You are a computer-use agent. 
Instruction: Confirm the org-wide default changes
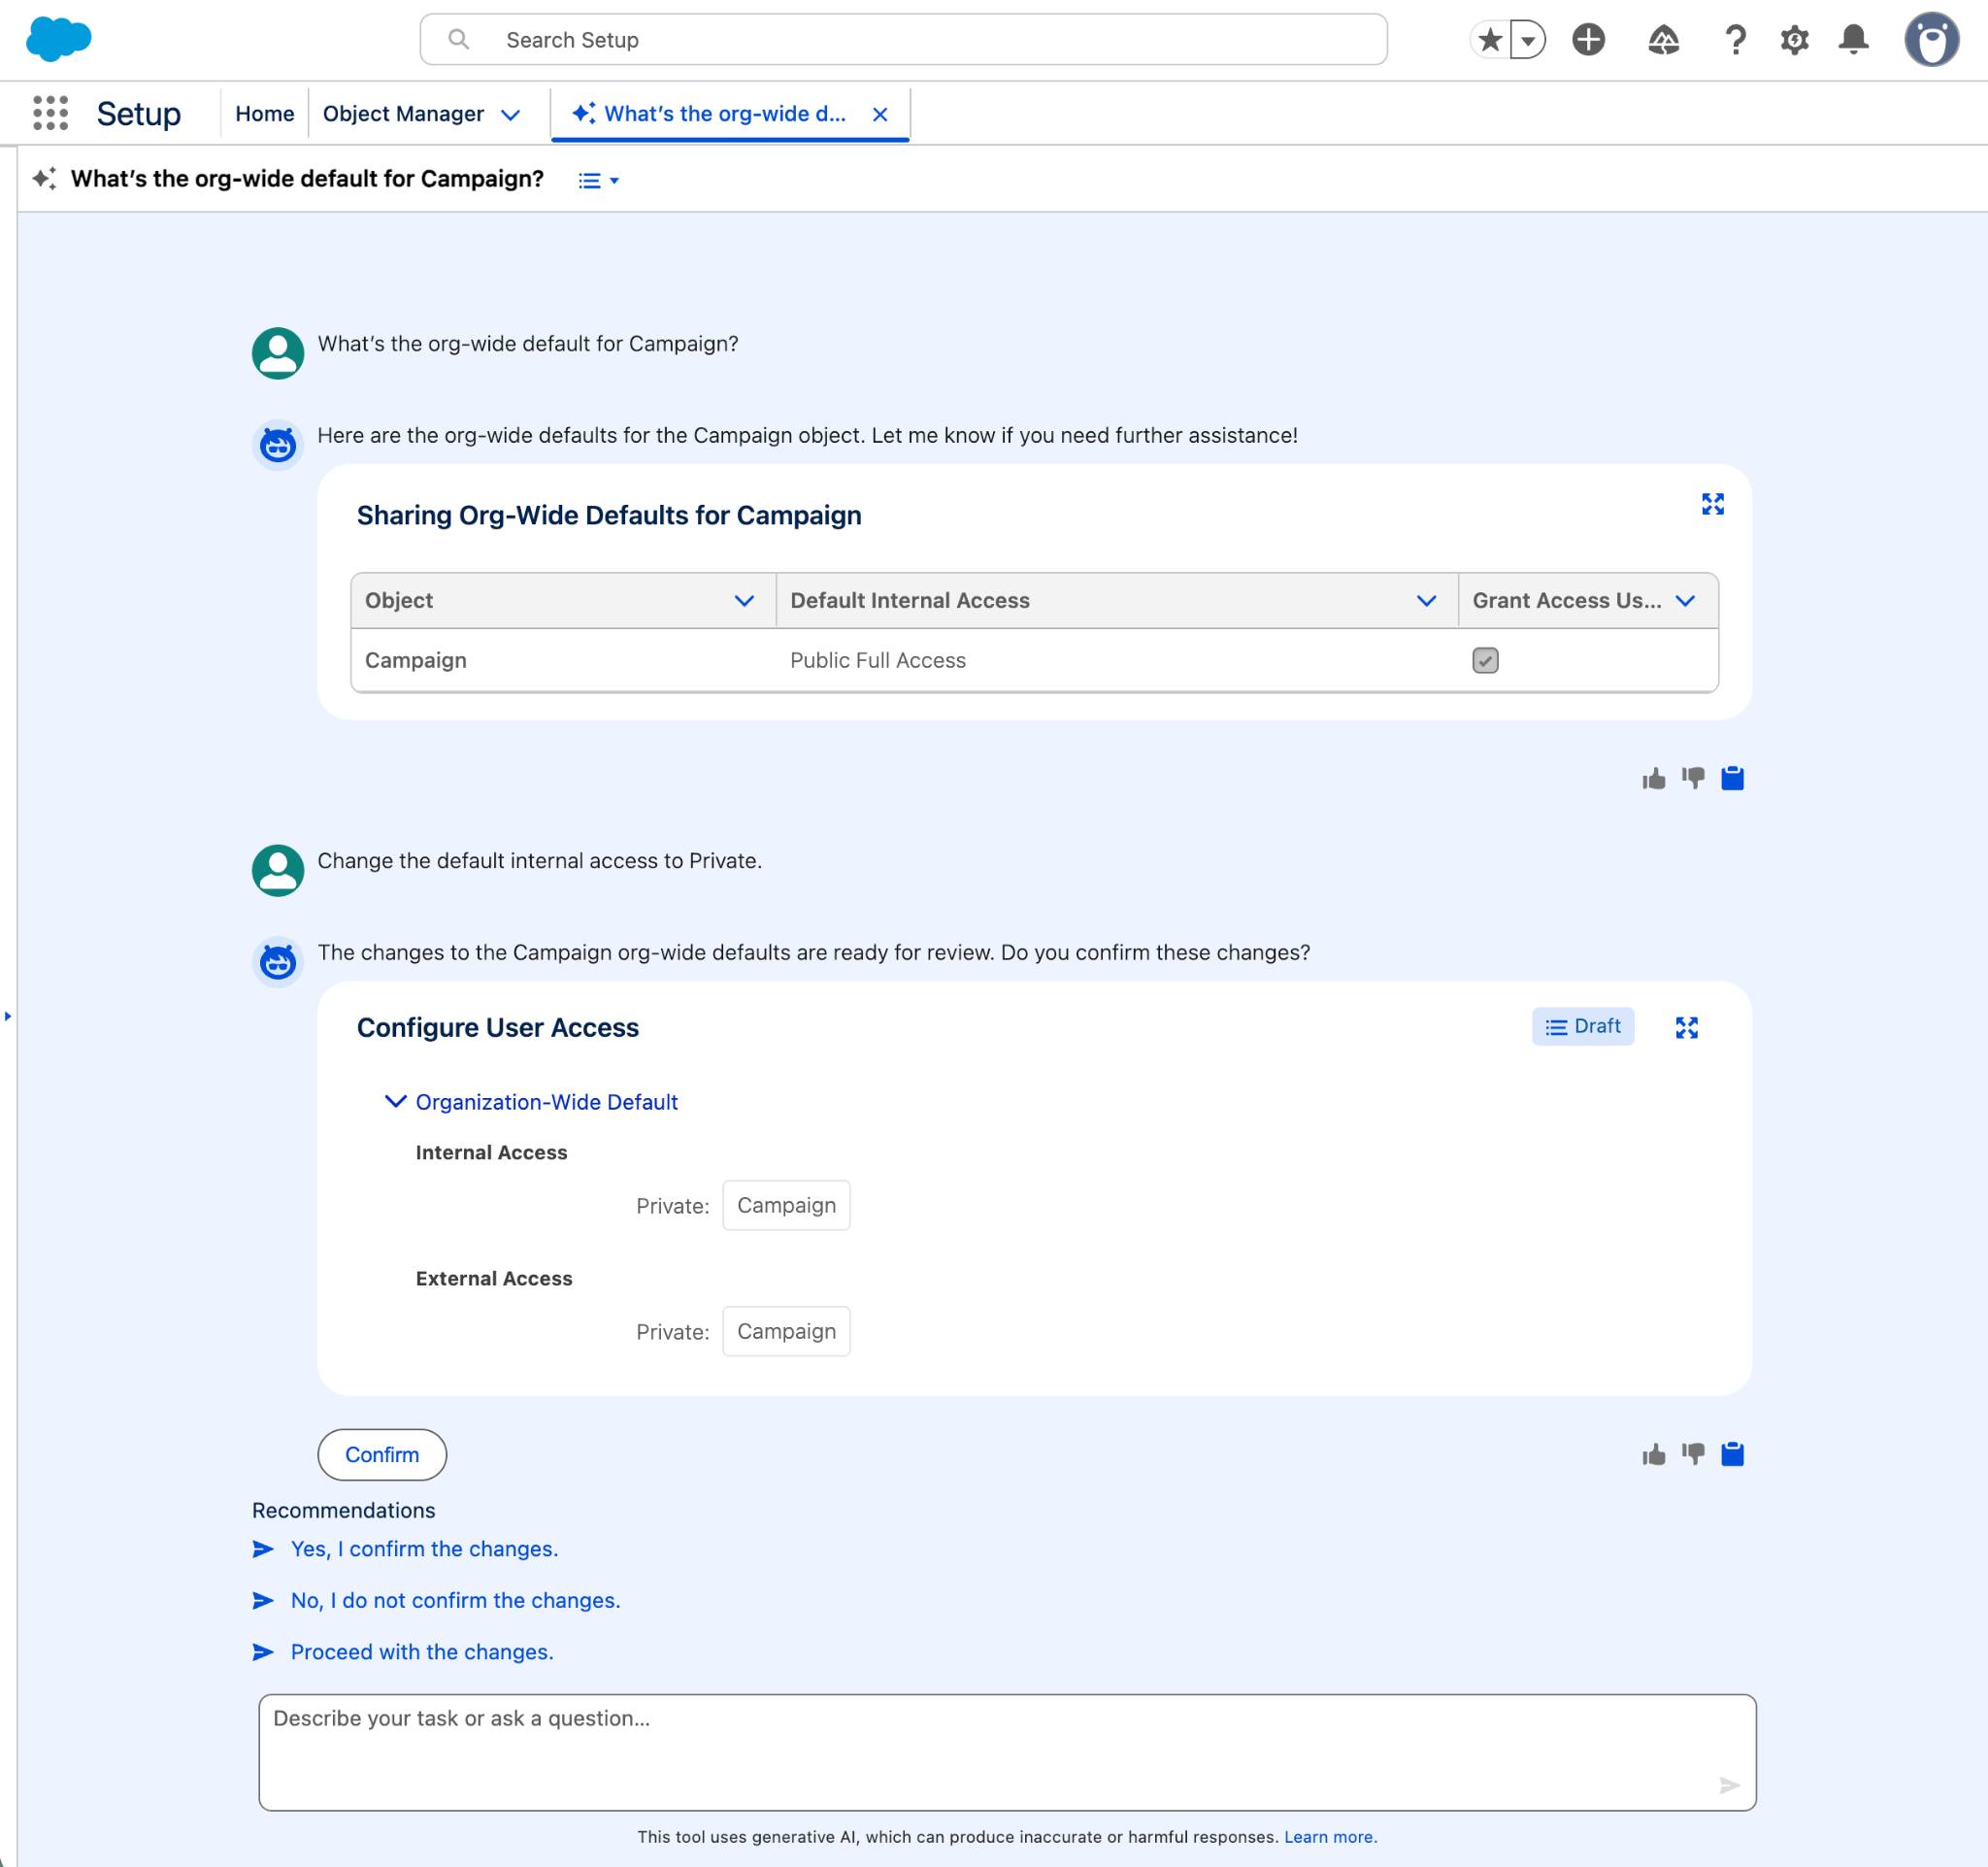point(382,1454)
